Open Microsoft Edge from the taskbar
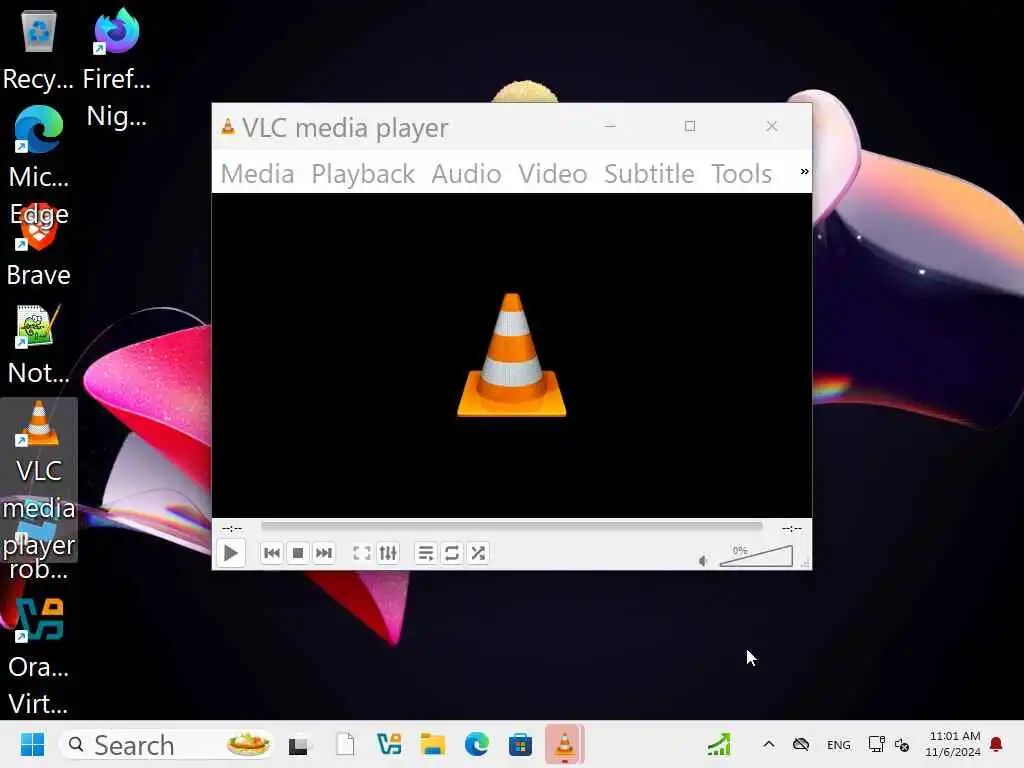 coord(477,744)
